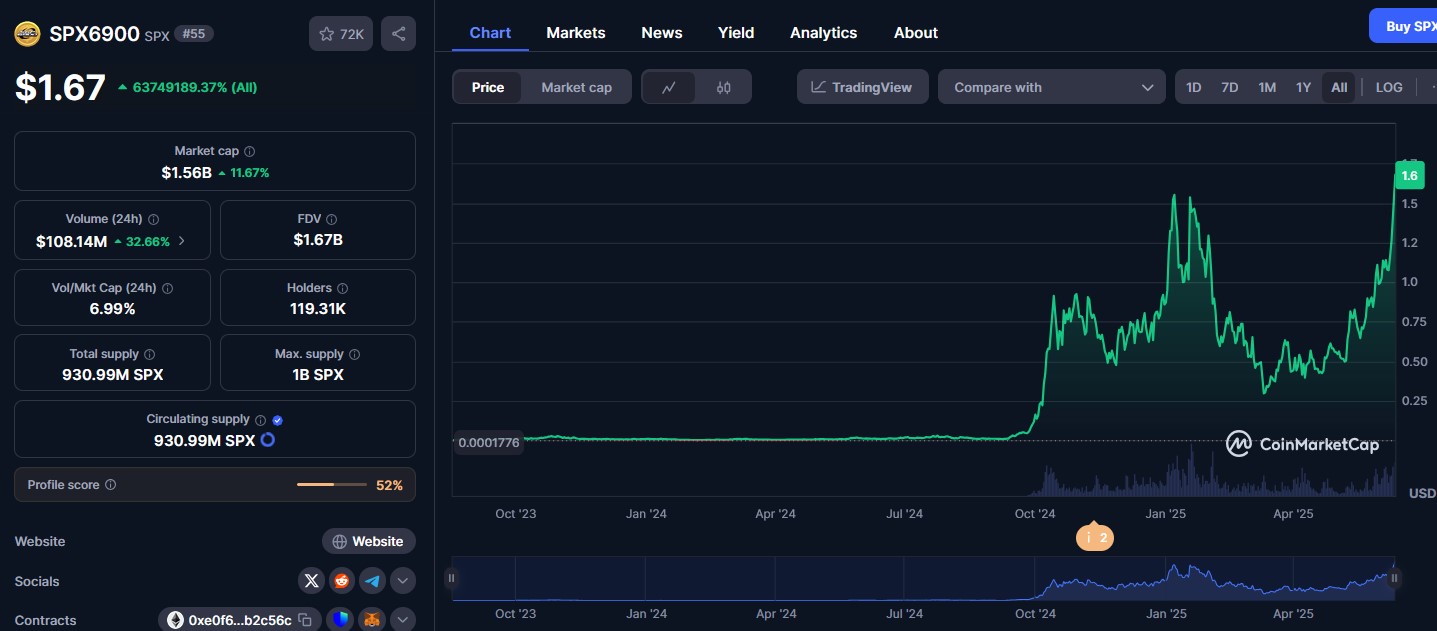The width and height of the screenshot is (1437, 631).
Task: Toggle LOG scale on chart
Action: point(1389,87)
